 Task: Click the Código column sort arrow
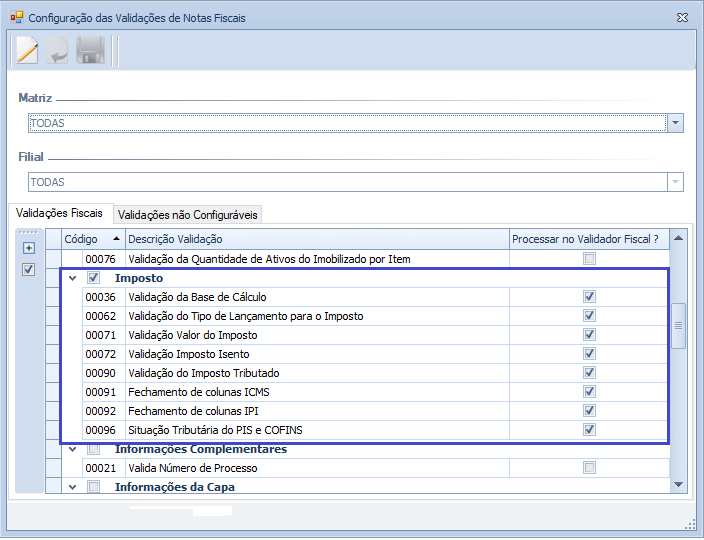coord(116,239)
